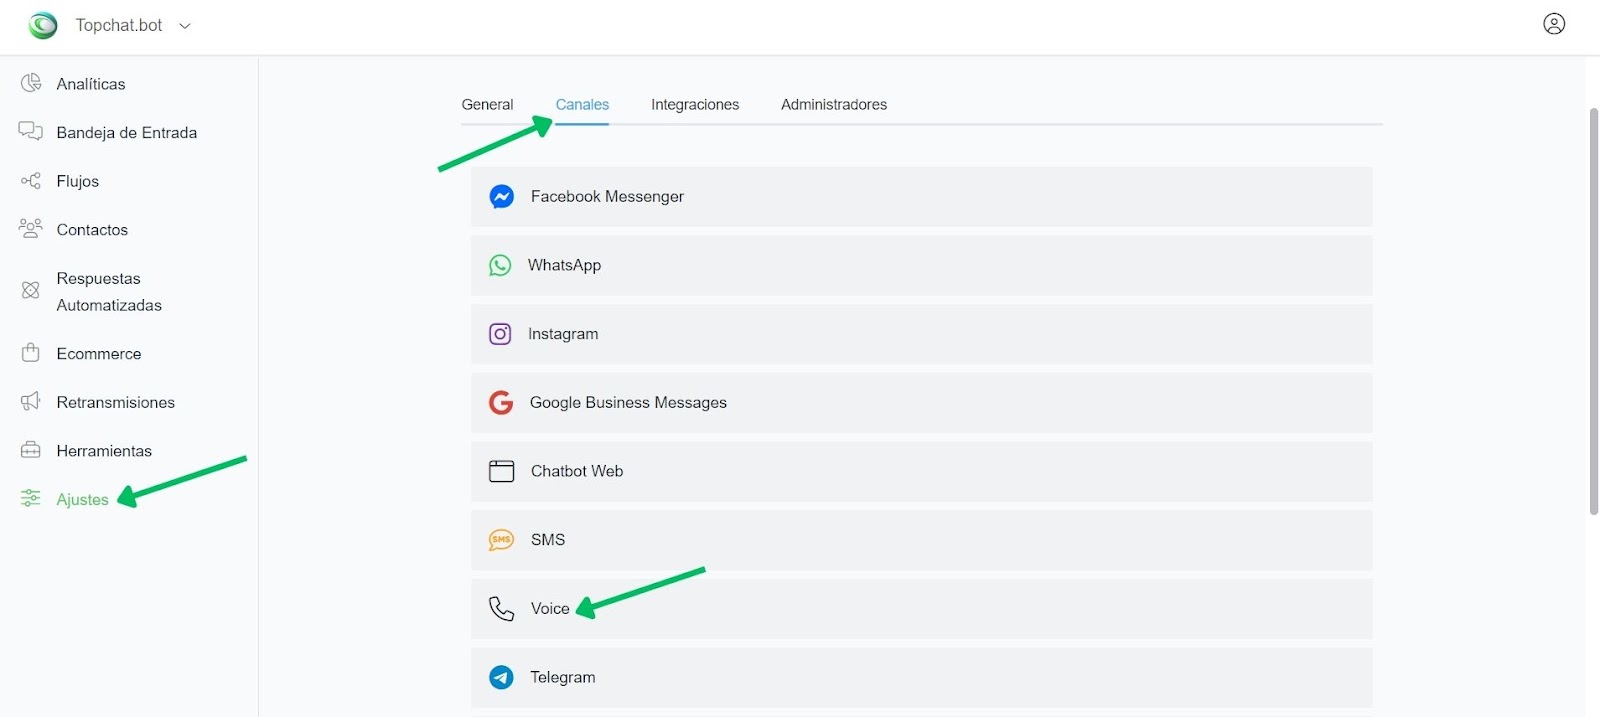Select the Canales tab
Screen dimensions: 1600x717
(582, 104)
